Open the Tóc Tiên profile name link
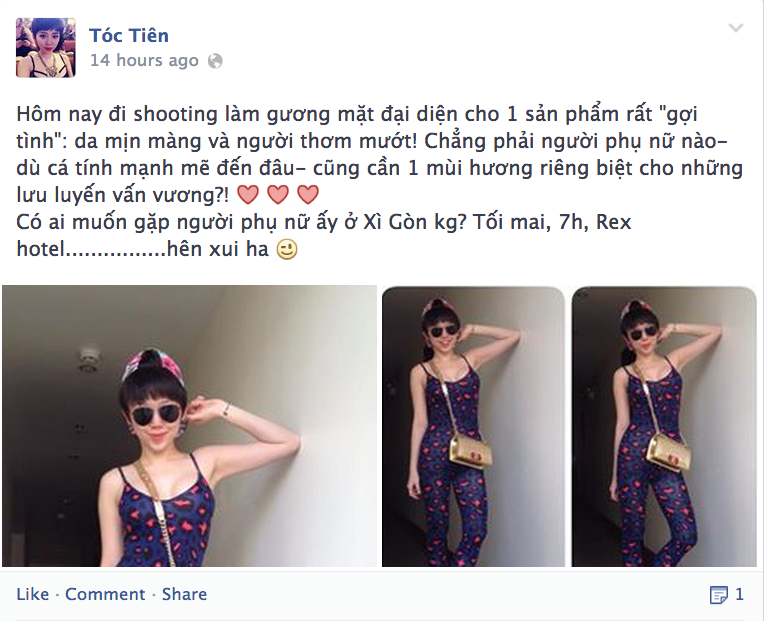Viewport: 764px width, 621px height. tap(129, 36)
